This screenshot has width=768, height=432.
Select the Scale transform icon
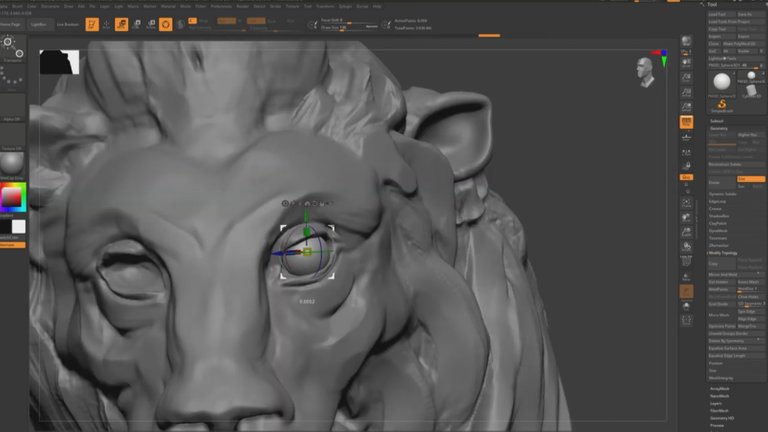(x=137, y=24)
